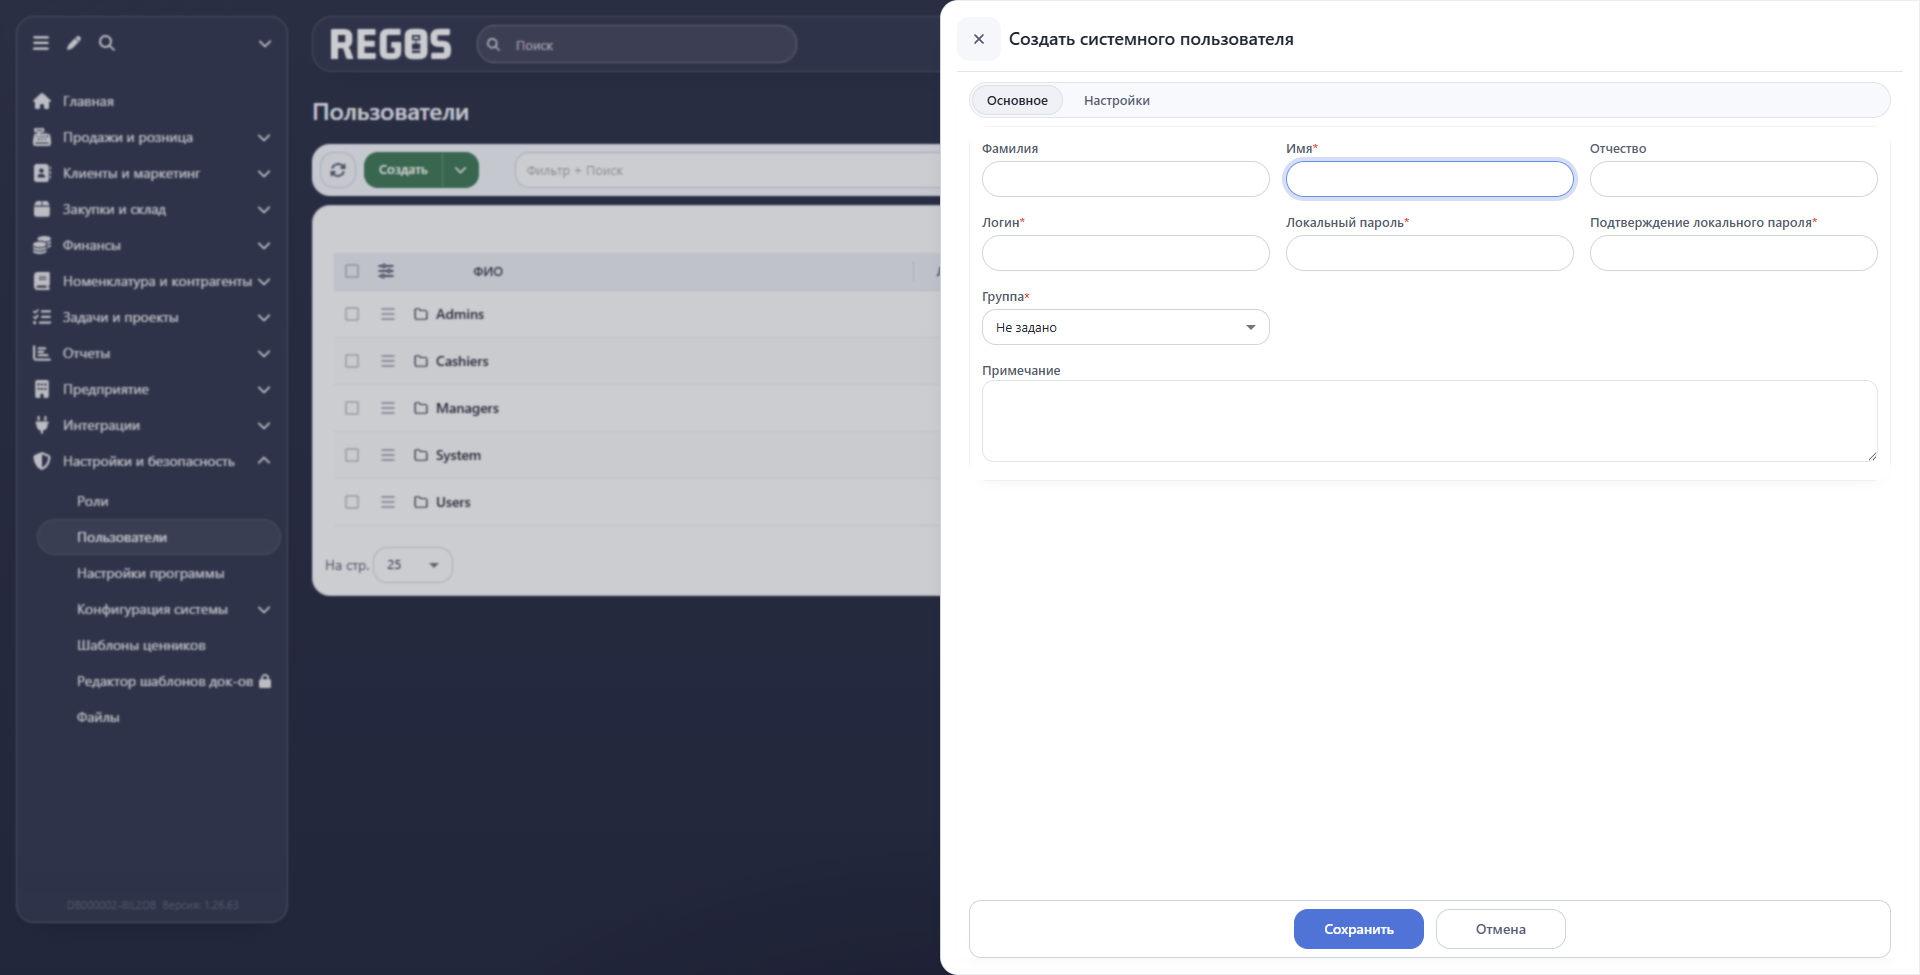
Task: Check the Users row checkbox
Action: (x=352, y=502)
